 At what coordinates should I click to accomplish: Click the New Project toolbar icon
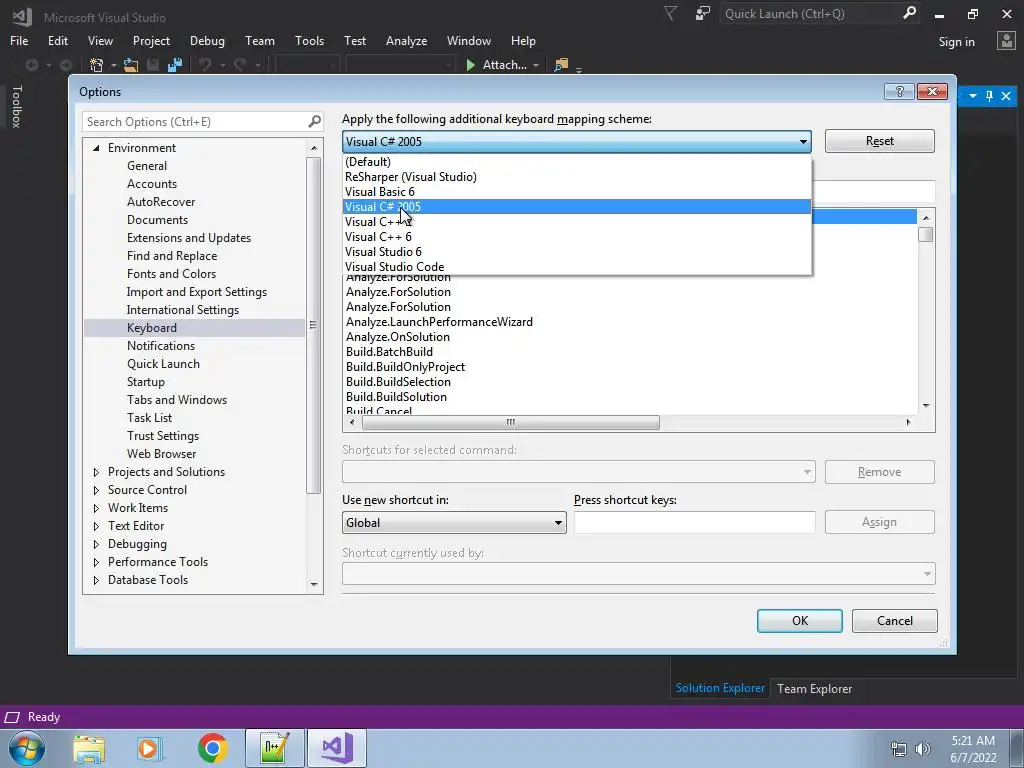coord(97,65)
